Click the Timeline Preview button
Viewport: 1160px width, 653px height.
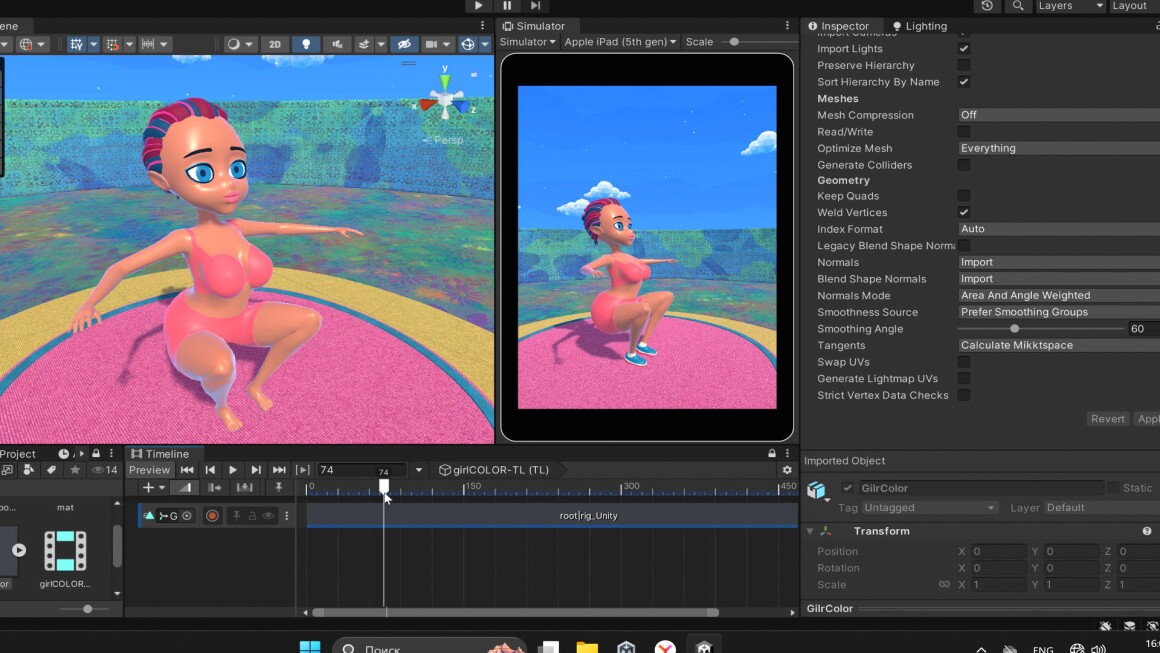(149, 470)
